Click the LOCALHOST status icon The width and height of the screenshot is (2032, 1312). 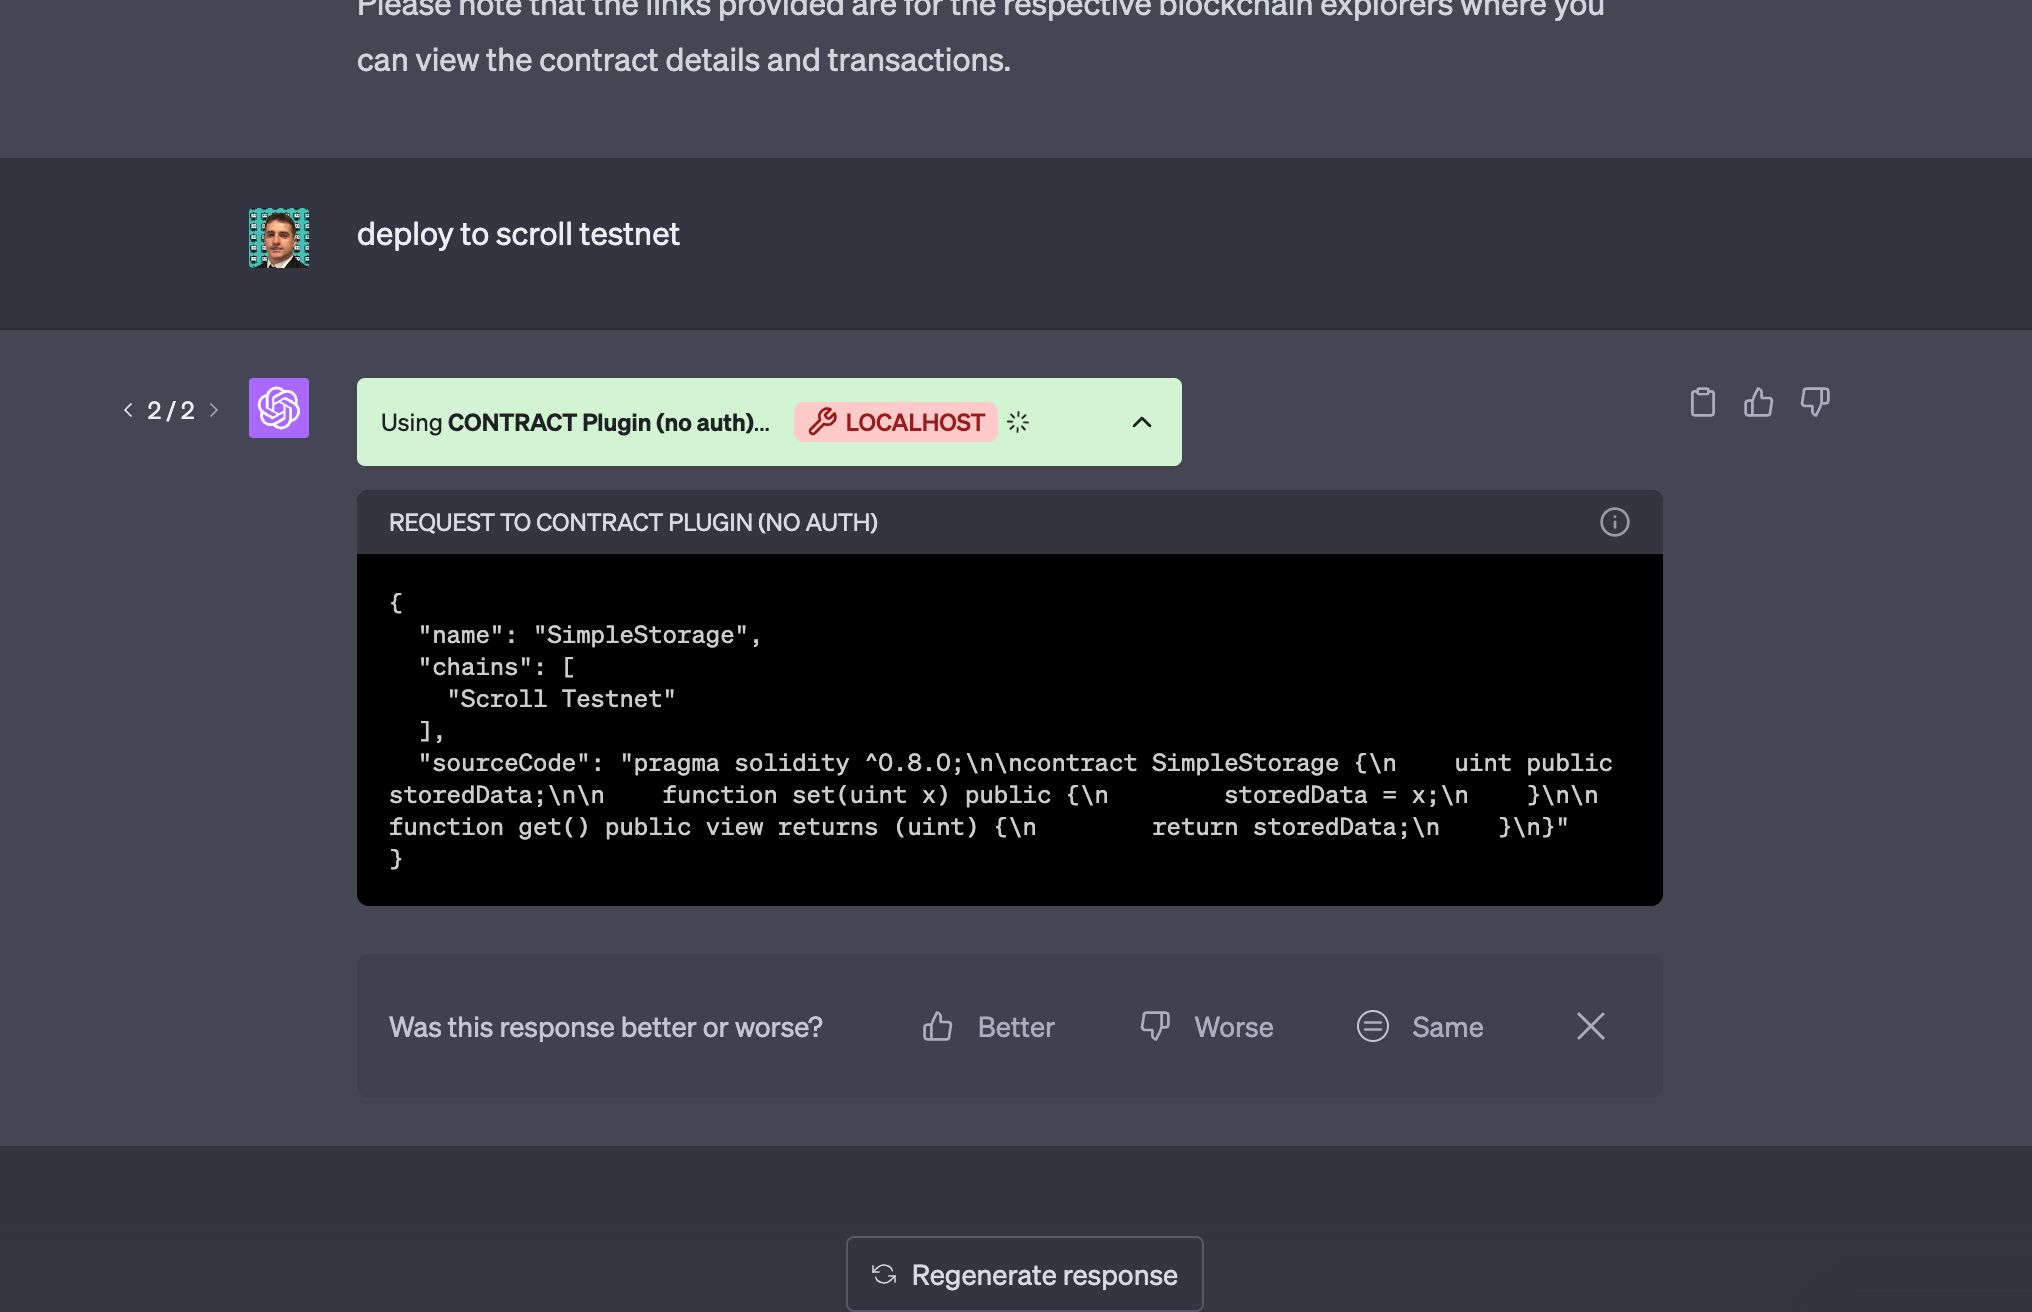pos(1017,422)
